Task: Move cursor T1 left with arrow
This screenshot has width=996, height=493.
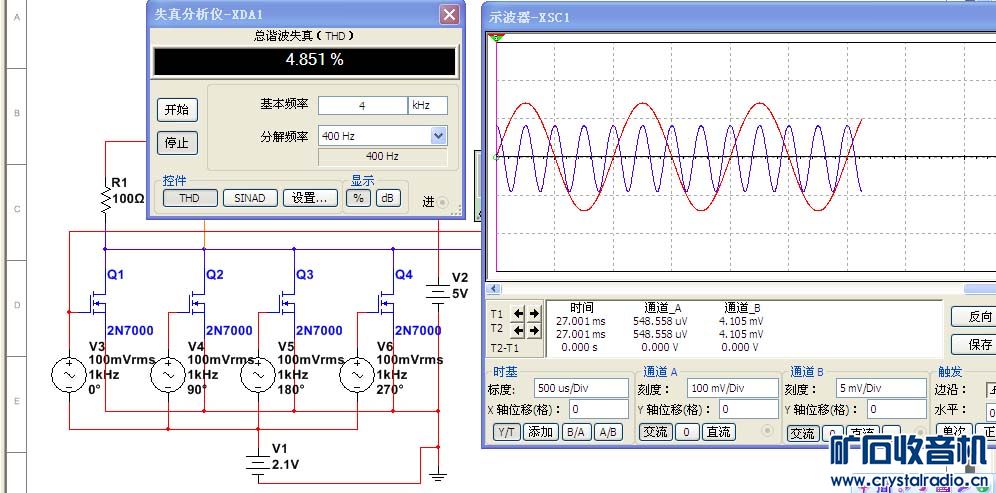Action: tap(518, 312)
